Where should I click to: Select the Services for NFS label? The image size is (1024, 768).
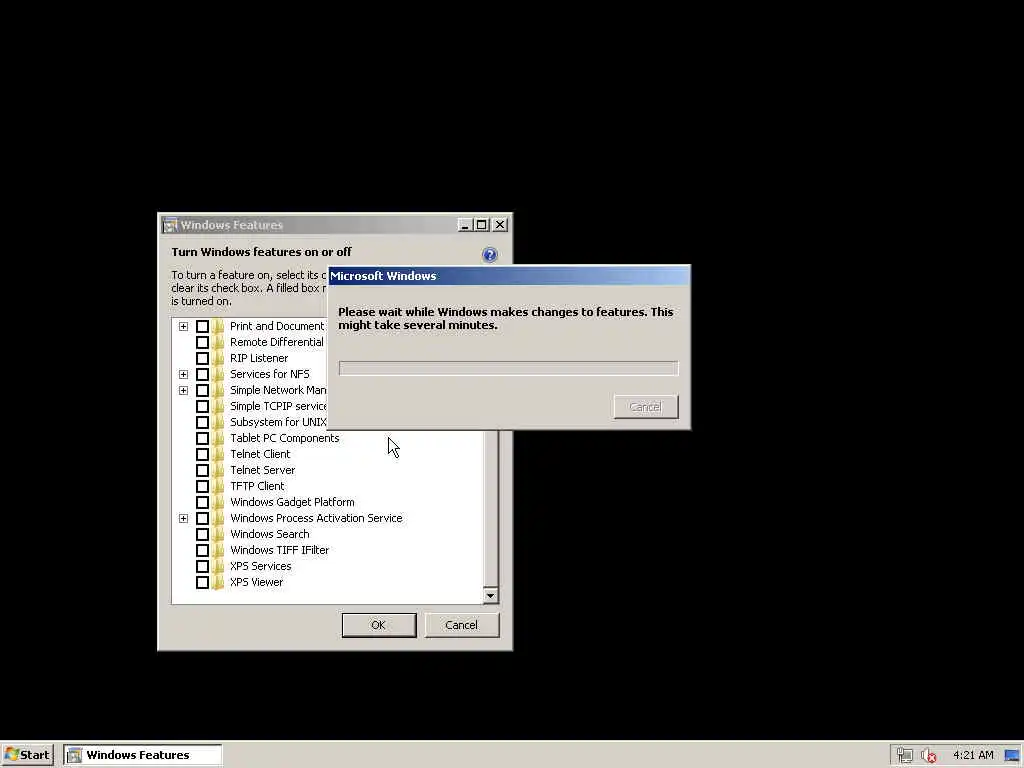[x=270, y=374]
